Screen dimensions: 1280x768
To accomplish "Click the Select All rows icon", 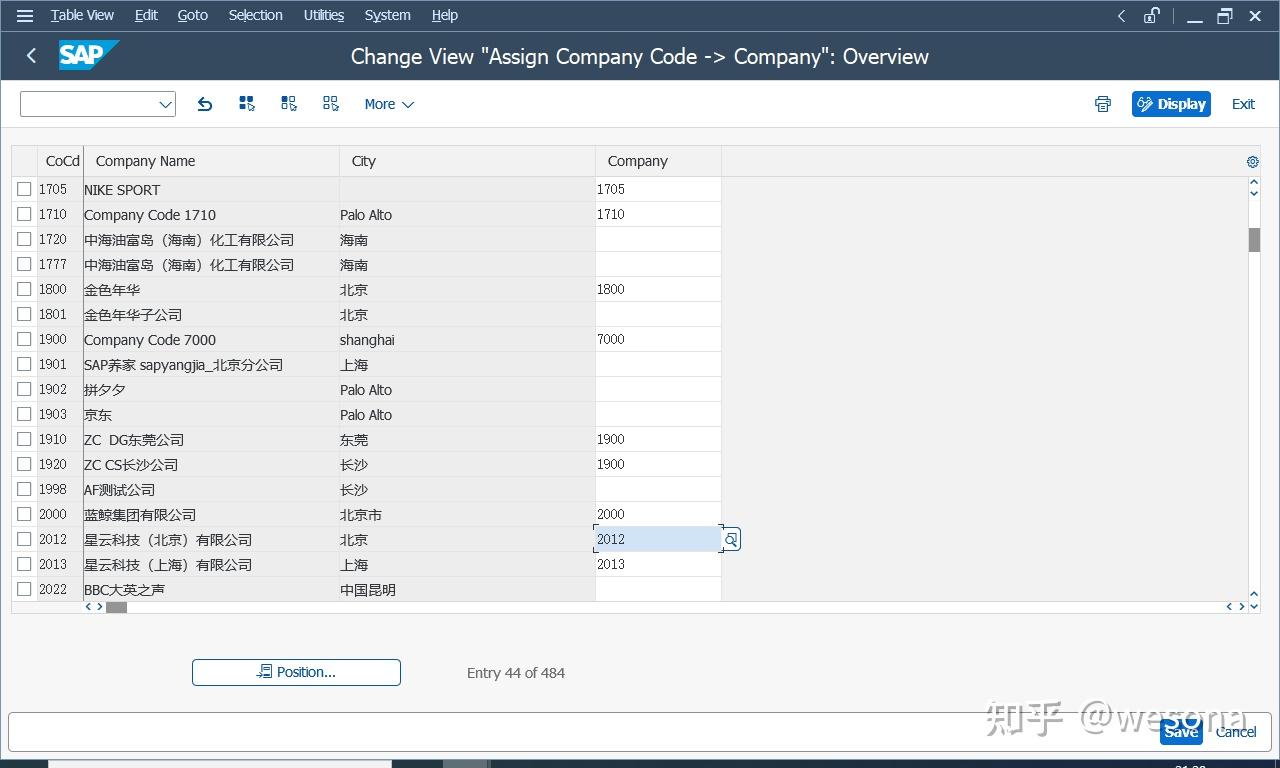I will (x=246, y=104).
